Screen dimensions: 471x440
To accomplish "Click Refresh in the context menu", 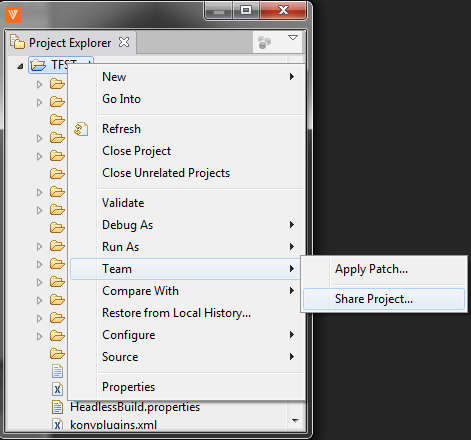I will (x=187, y=129).
